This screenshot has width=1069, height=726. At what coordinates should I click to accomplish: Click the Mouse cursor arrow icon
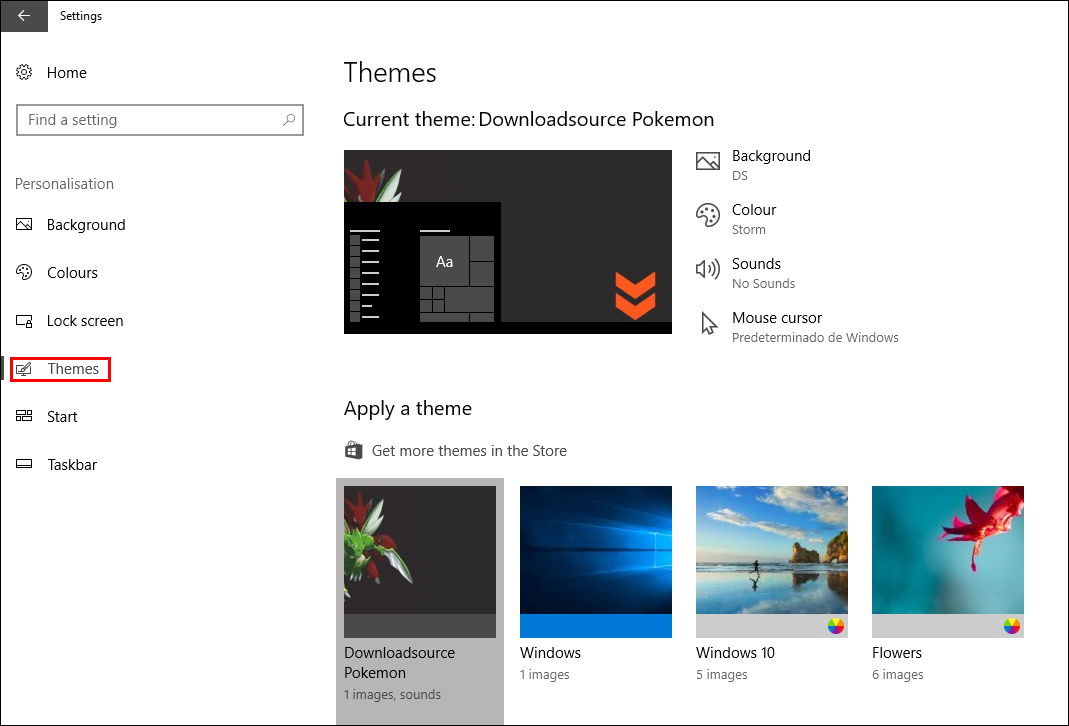click(x=709, y=323)
